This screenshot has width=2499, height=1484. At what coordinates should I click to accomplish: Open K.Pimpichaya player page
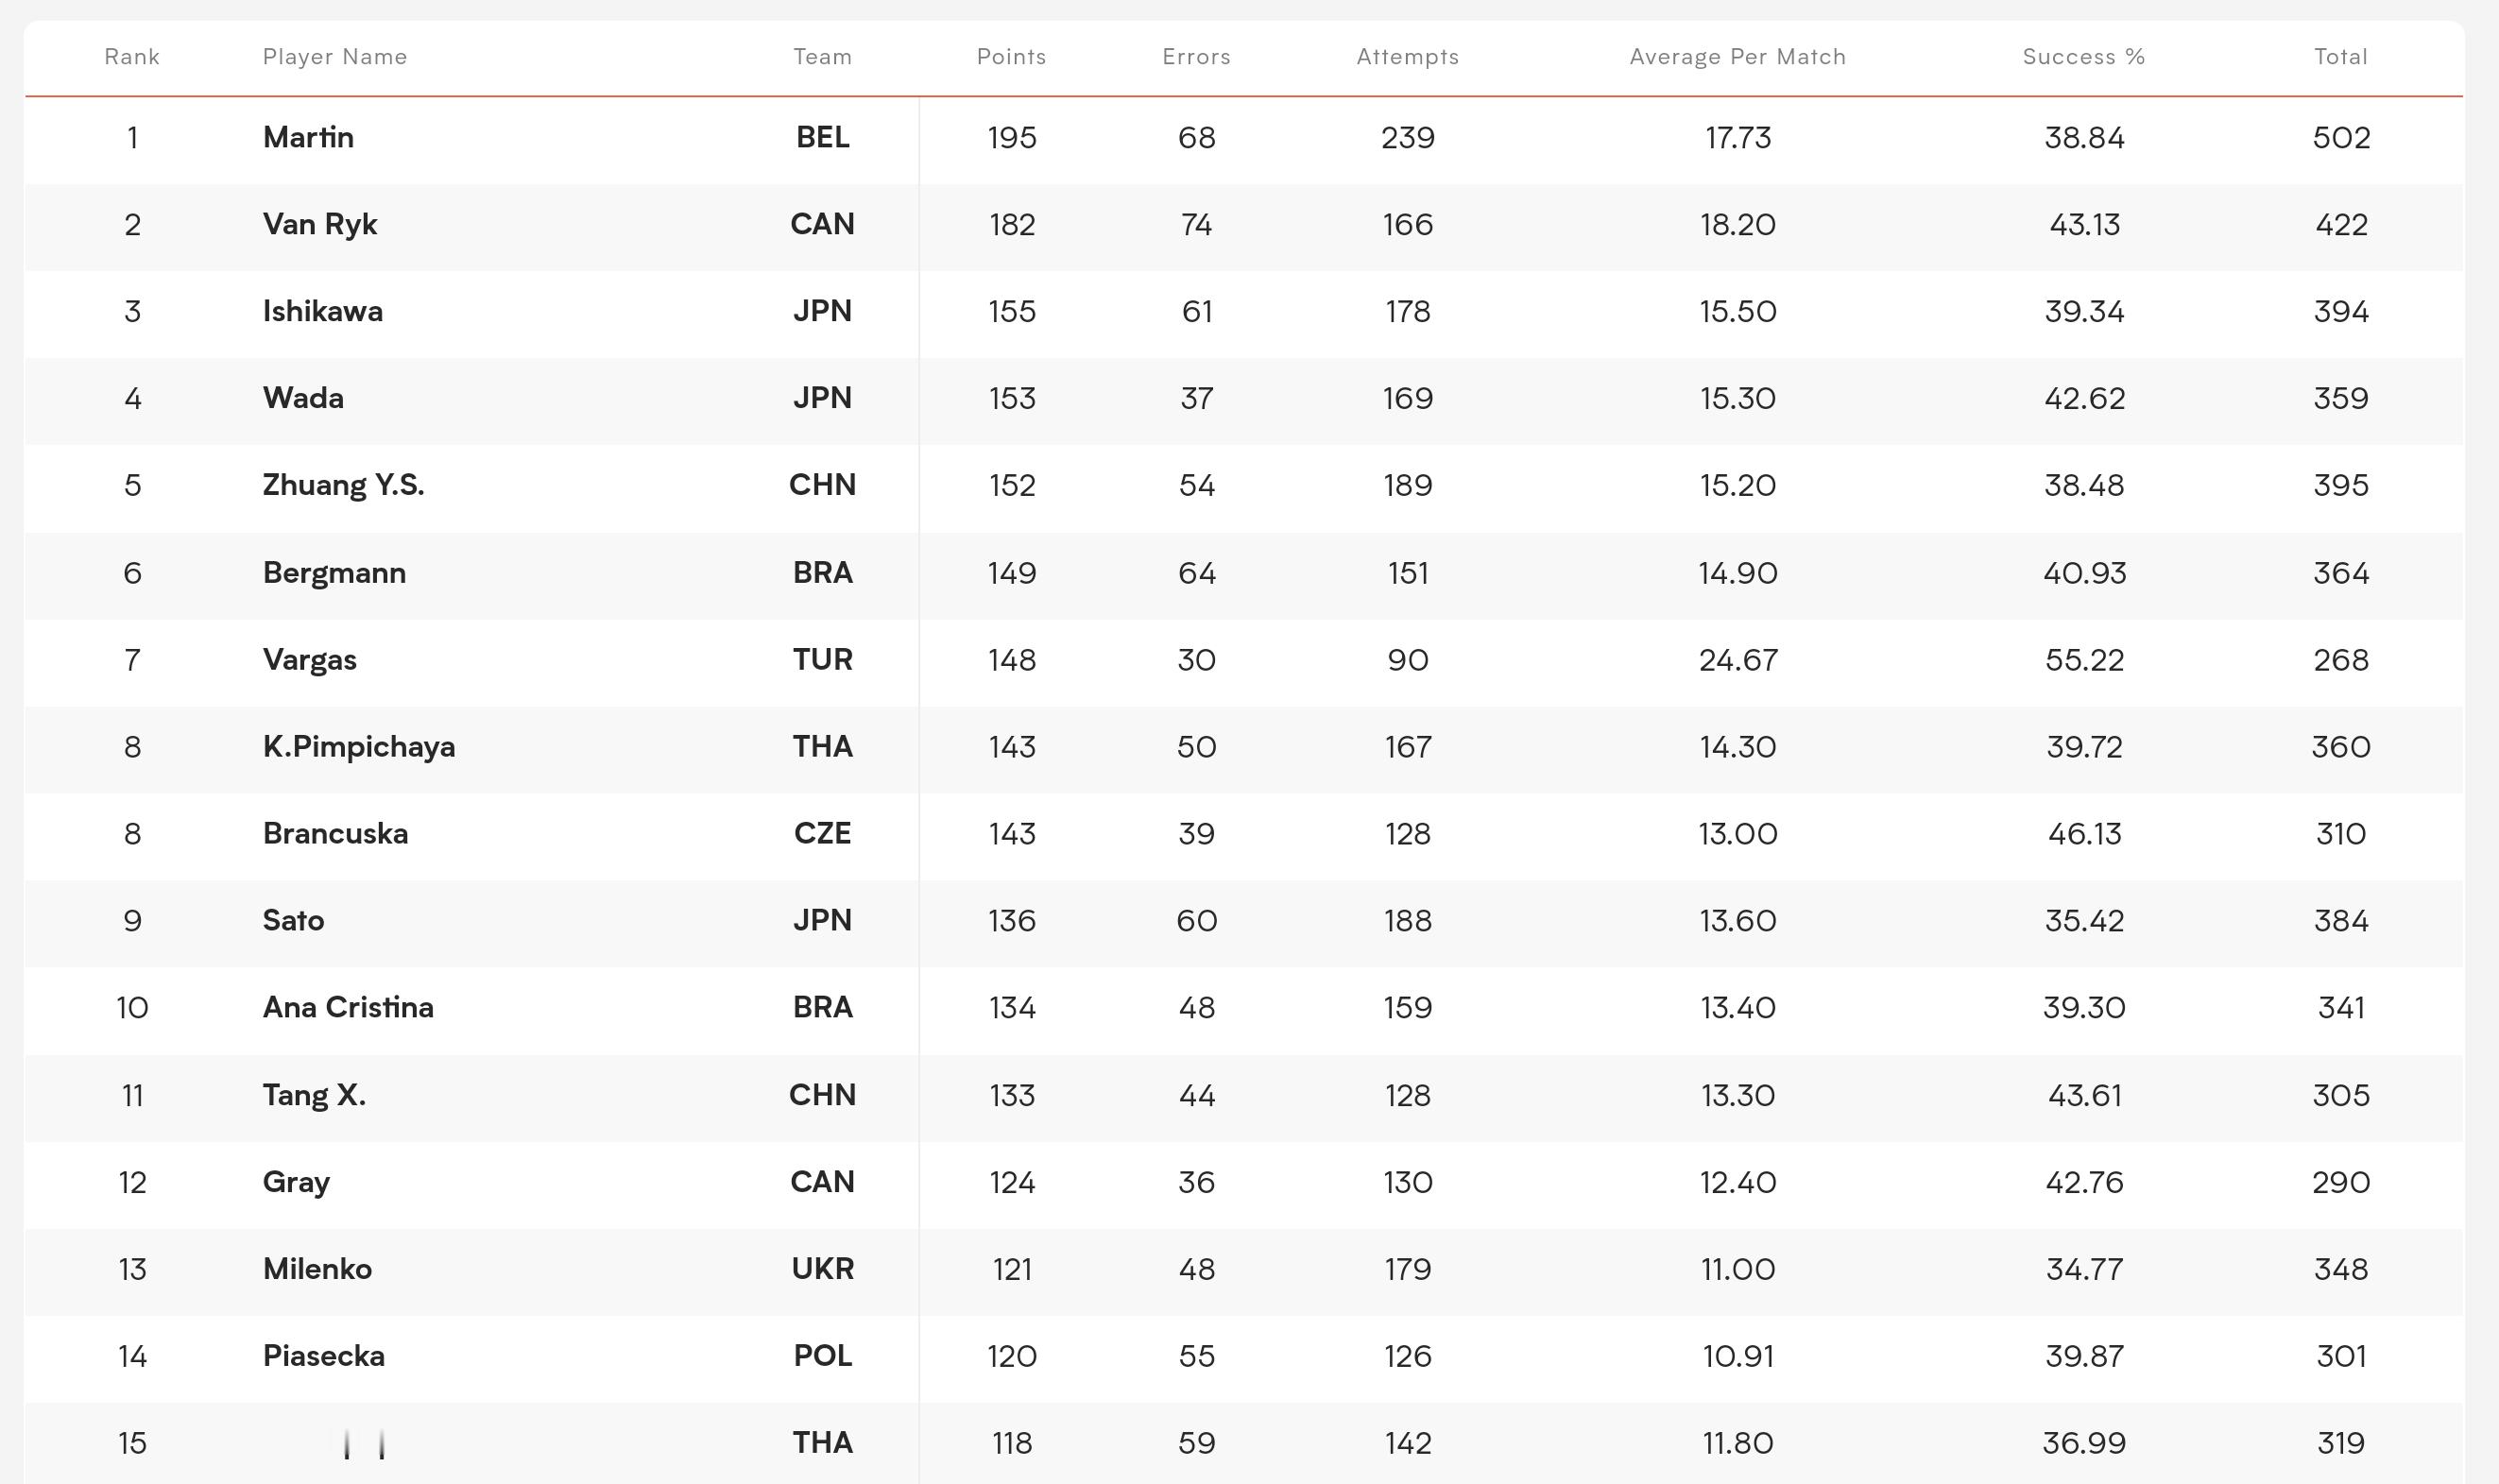[358, 747]
